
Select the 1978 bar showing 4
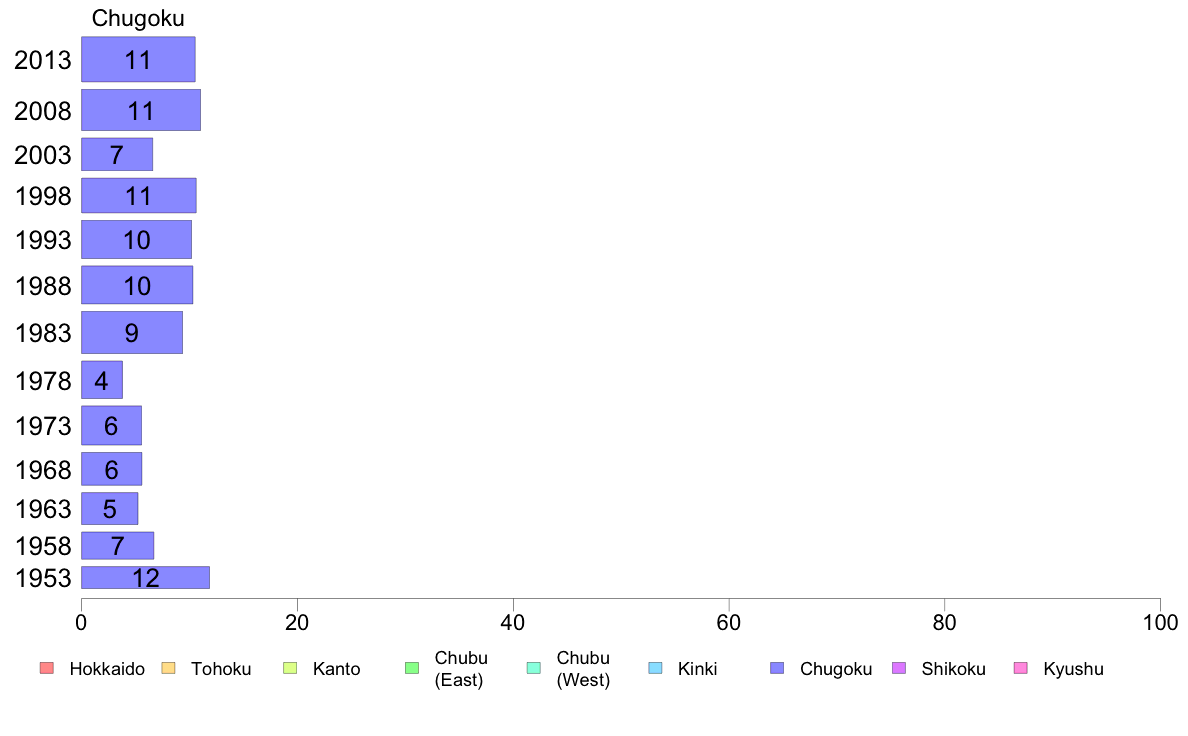click(102, 380)
